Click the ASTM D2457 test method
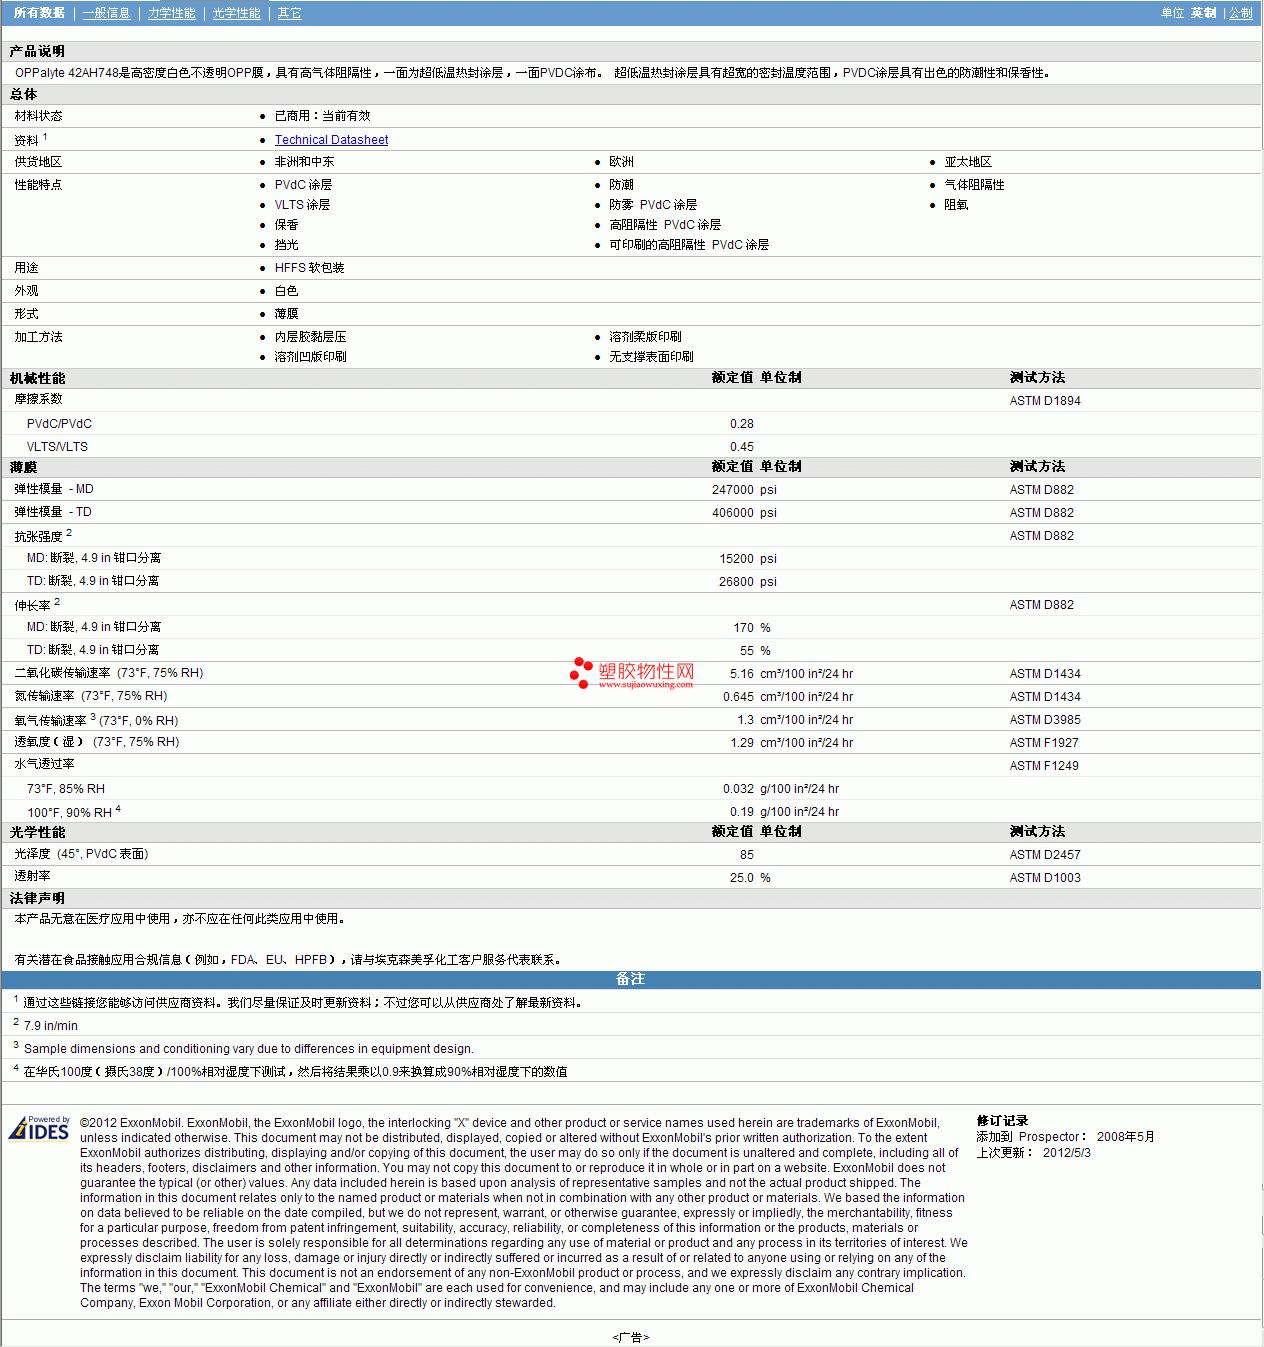The image size is (1264, 1347). tap(1045, 855)
